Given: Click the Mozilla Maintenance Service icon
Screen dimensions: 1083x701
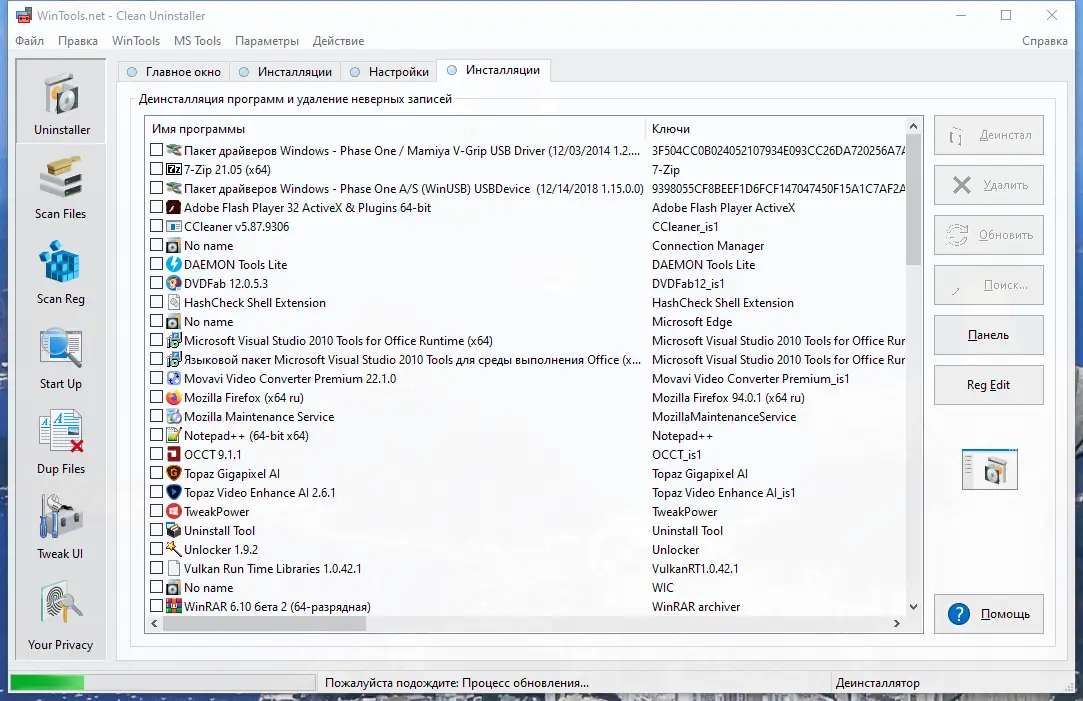Looking at the screenshot, I should pyautogui.click(x=174, y=416).
